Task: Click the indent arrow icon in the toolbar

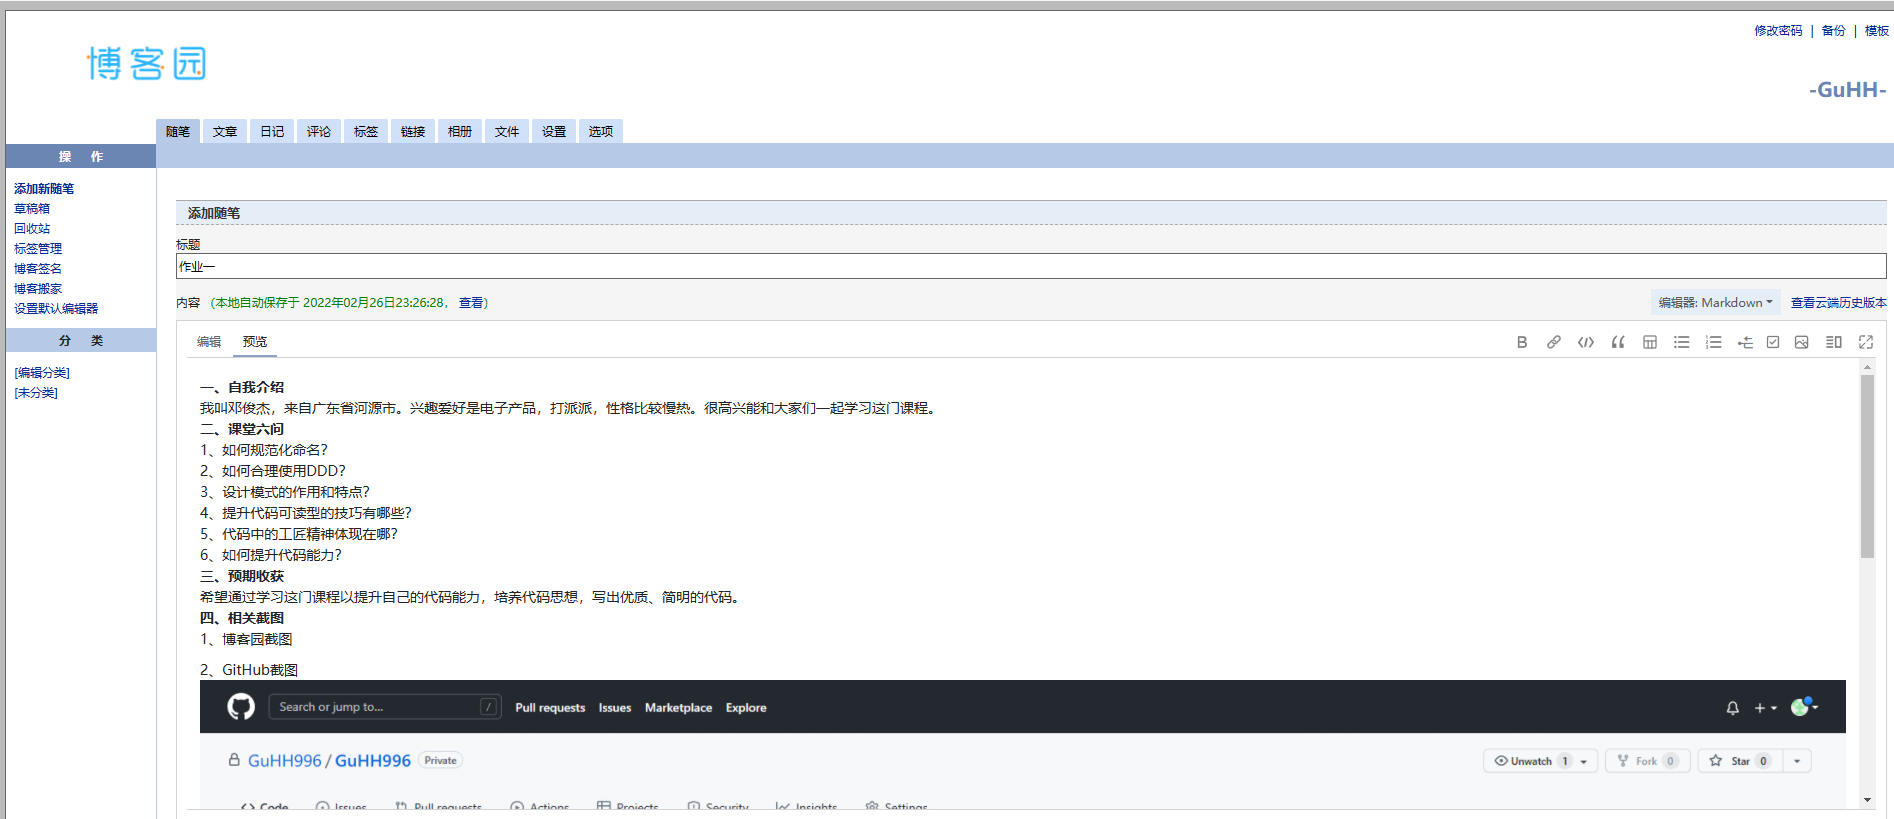Action: (x=1745, y=342)
